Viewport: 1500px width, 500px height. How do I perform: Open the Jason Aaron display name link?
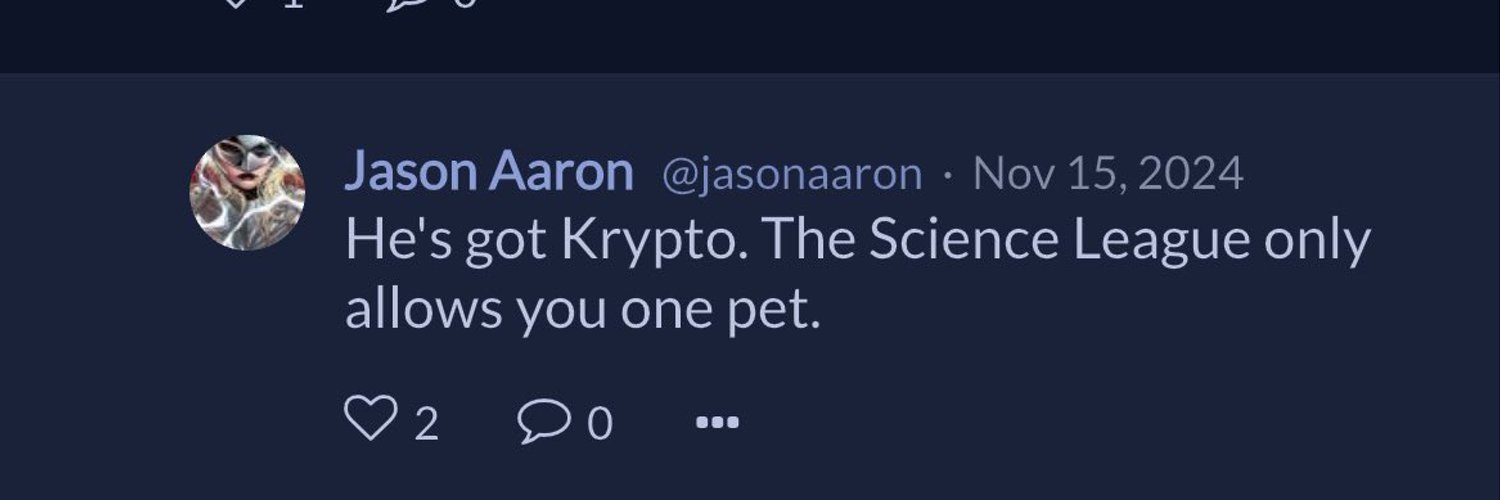tap(489, 173)
